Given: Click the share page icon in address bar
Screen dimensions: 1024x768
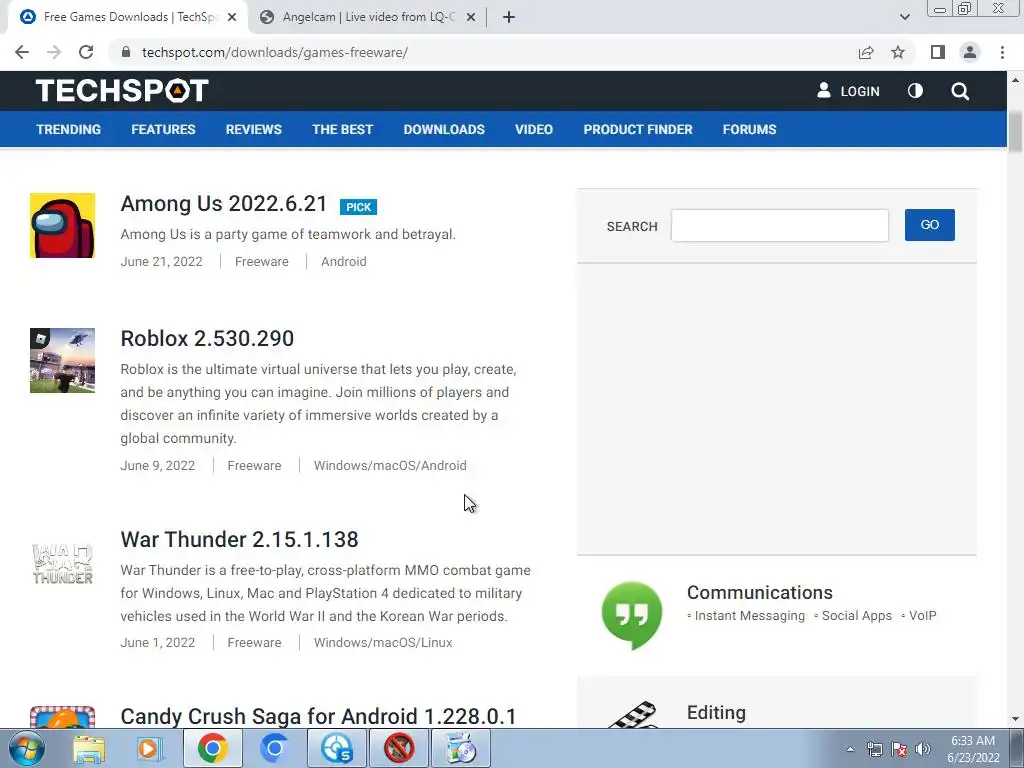Looking at the screenshot, I should 866,52.
